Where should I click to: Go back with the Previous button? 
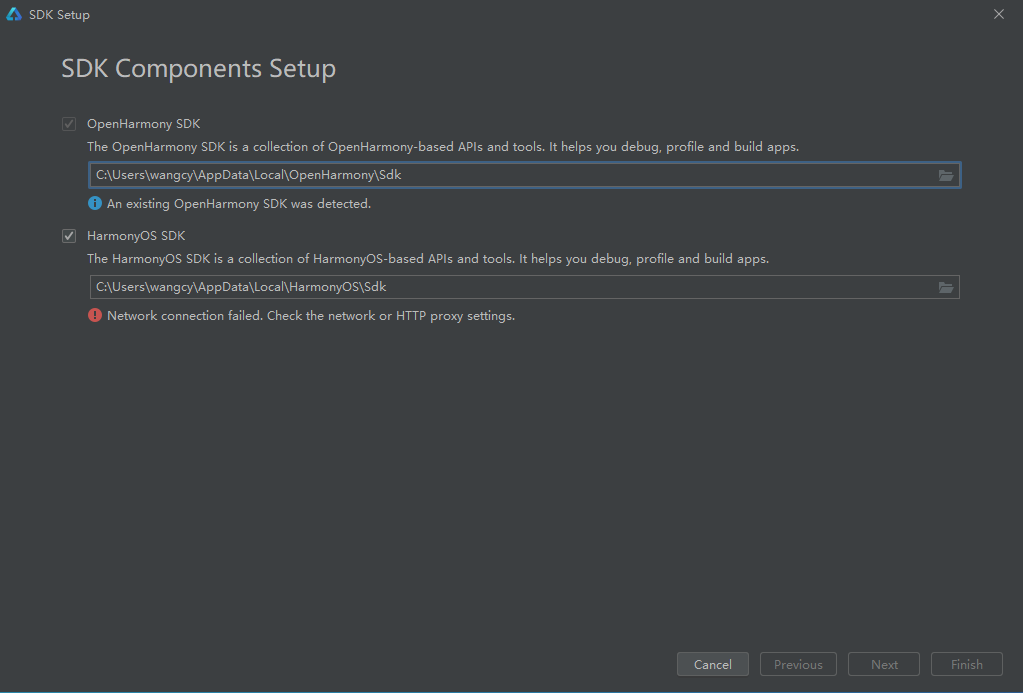(798, 664)
